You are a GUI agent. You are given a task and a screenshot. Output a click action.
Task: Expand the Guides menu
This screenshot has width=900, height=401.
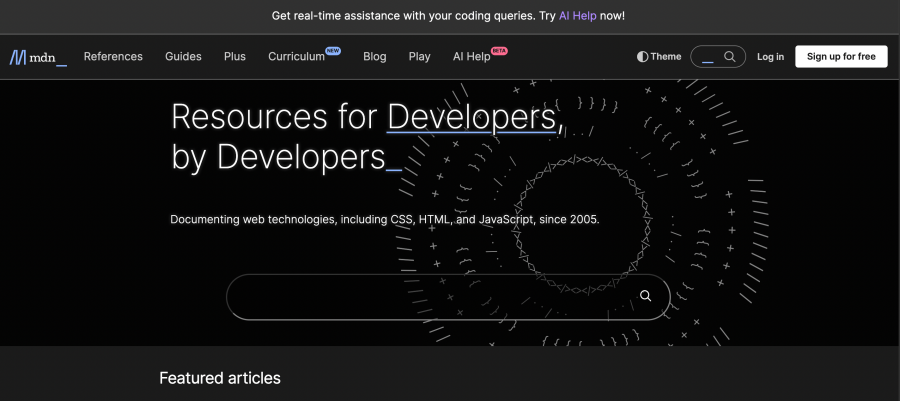[183, 56]
